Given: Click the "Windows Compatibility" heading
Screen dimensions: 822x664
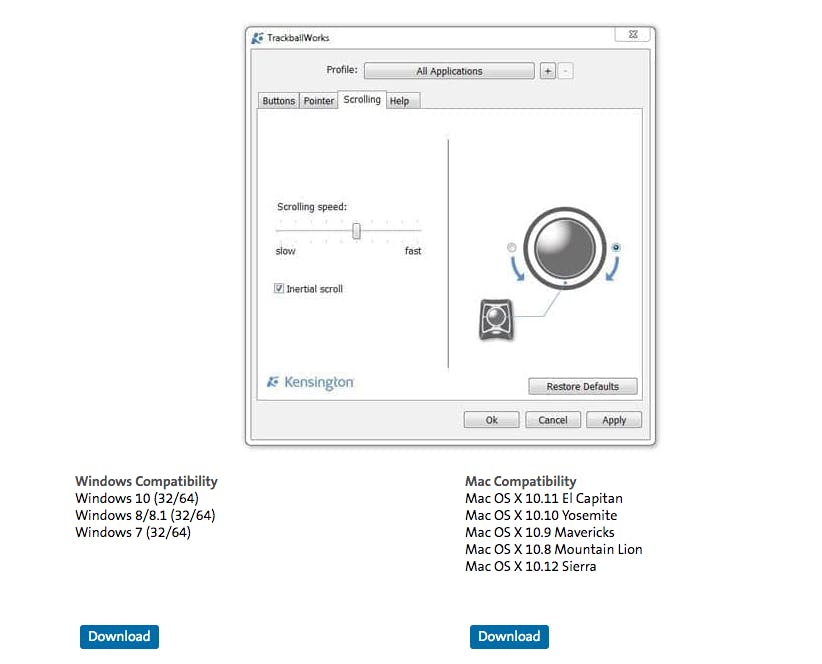Looking at the screenshot, I should [146, 481].
